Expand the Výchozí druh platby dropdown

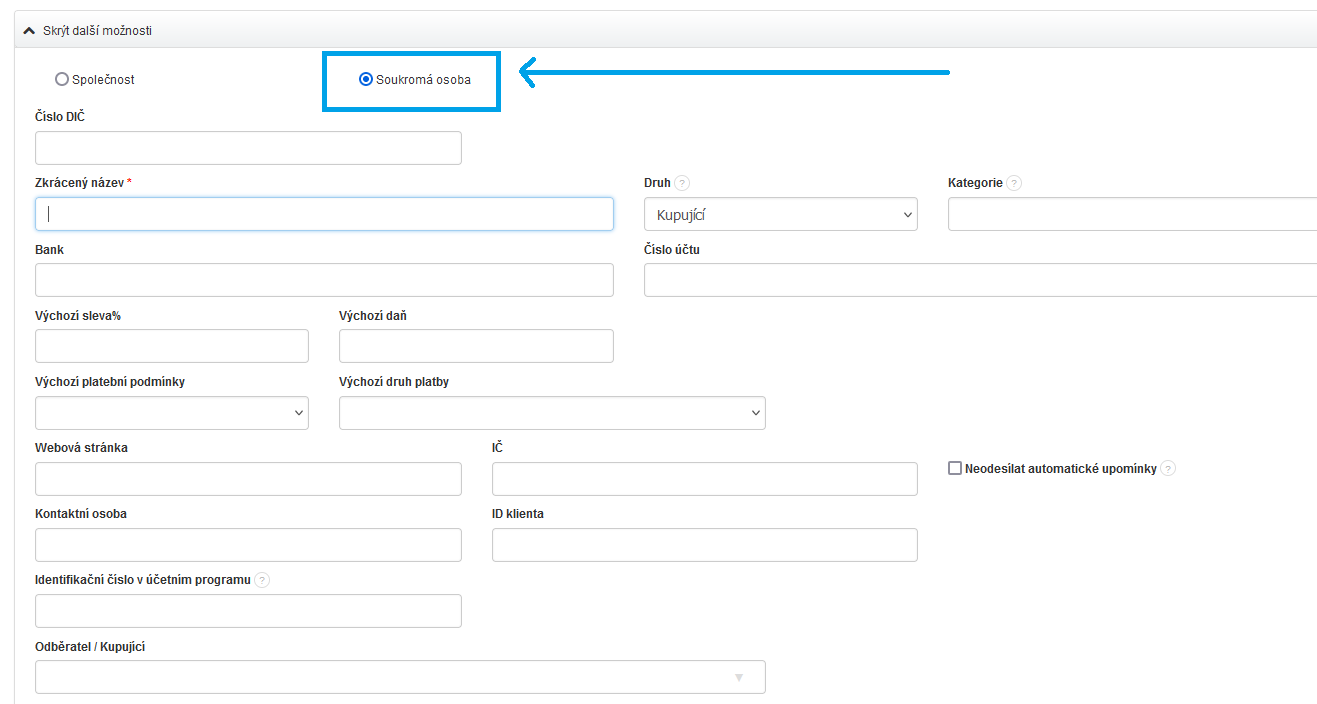pos(552,413)
